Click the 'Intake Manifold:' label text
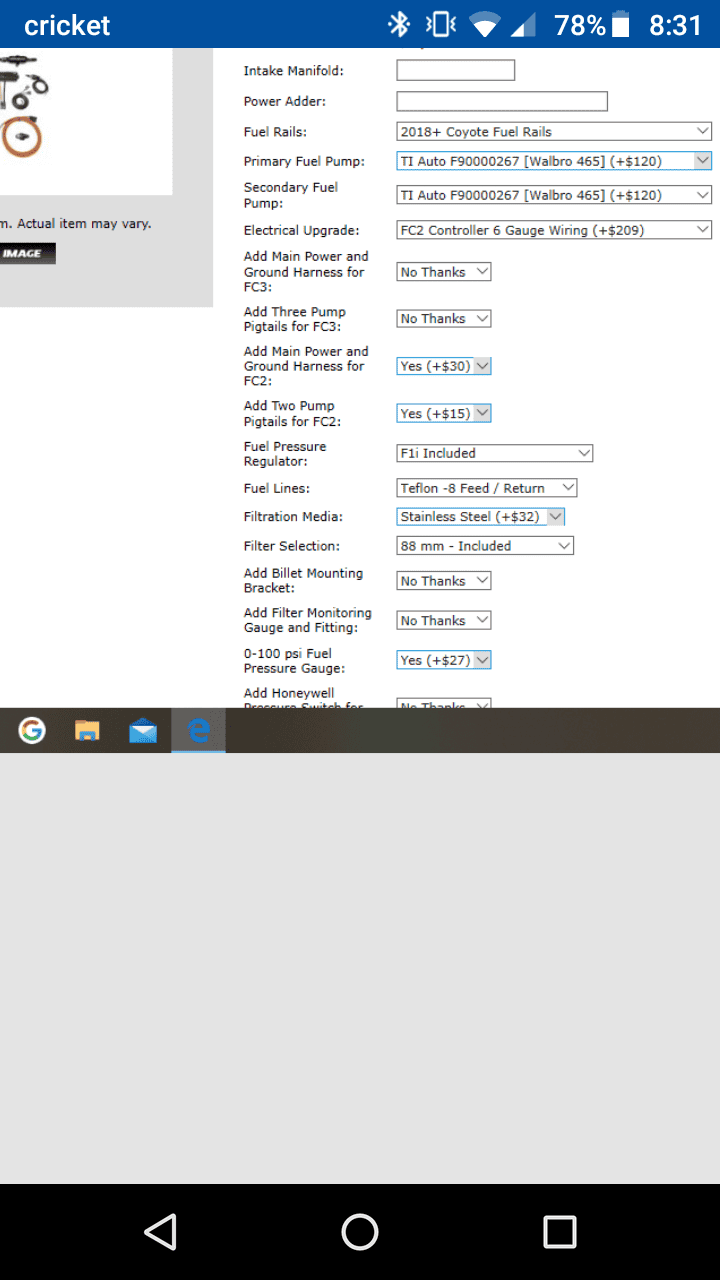This screenshot has height=1280, width=720. [x=294, y=71]
